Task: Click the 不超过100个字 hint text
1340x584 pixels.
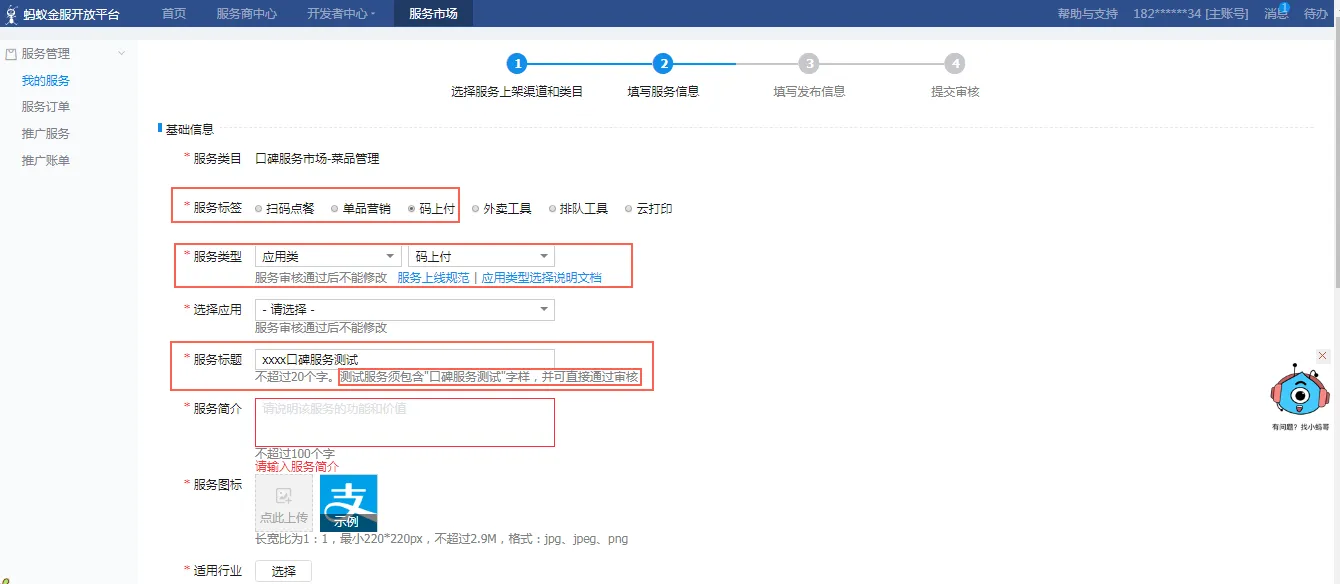Action: tap(295, 454)
